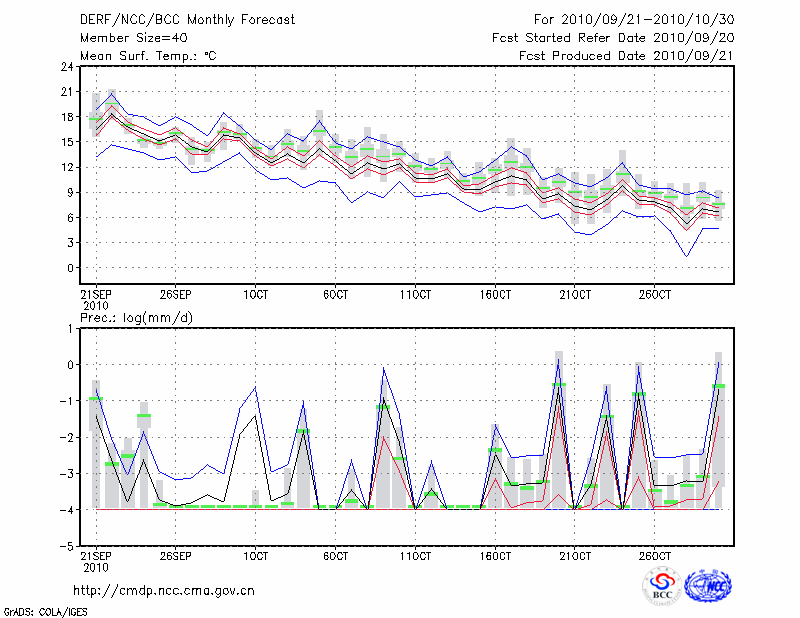Screen dimensions: 800x618
Task: Click the 24 value on temperature y-axis
Action: pyautogui.click(x=66, y=67)
